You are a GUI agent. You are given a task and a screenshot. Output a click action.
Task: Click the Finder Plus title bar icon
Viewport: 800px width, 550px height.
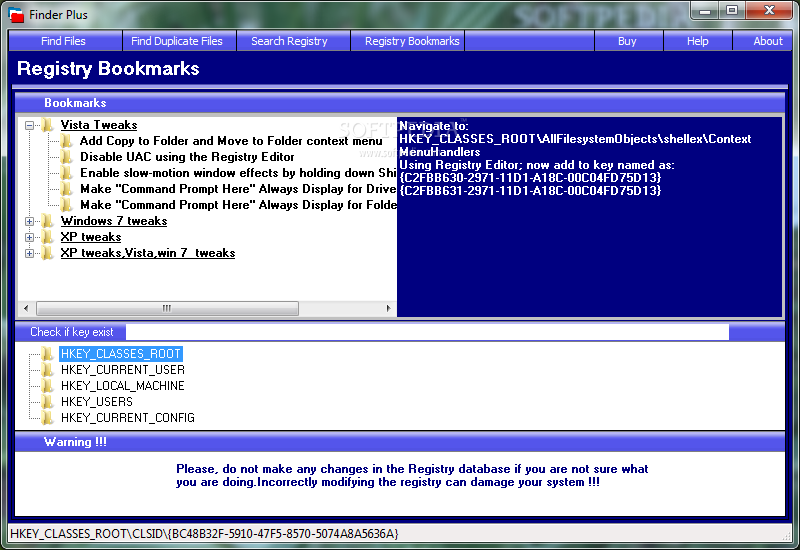(x=17, y=15)
